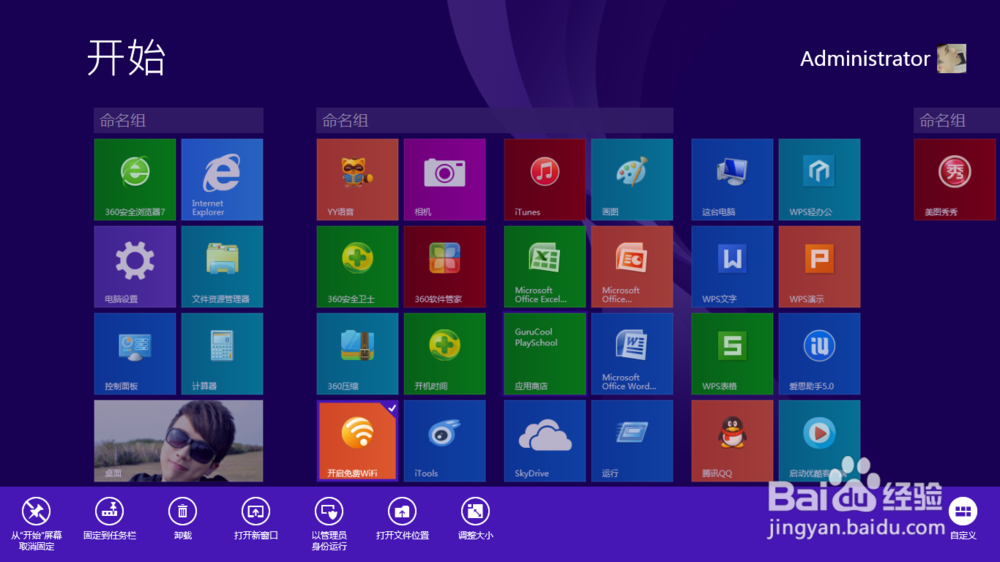Open the WPS演示 tile
1000x562 pixels.
coord(820,267)
